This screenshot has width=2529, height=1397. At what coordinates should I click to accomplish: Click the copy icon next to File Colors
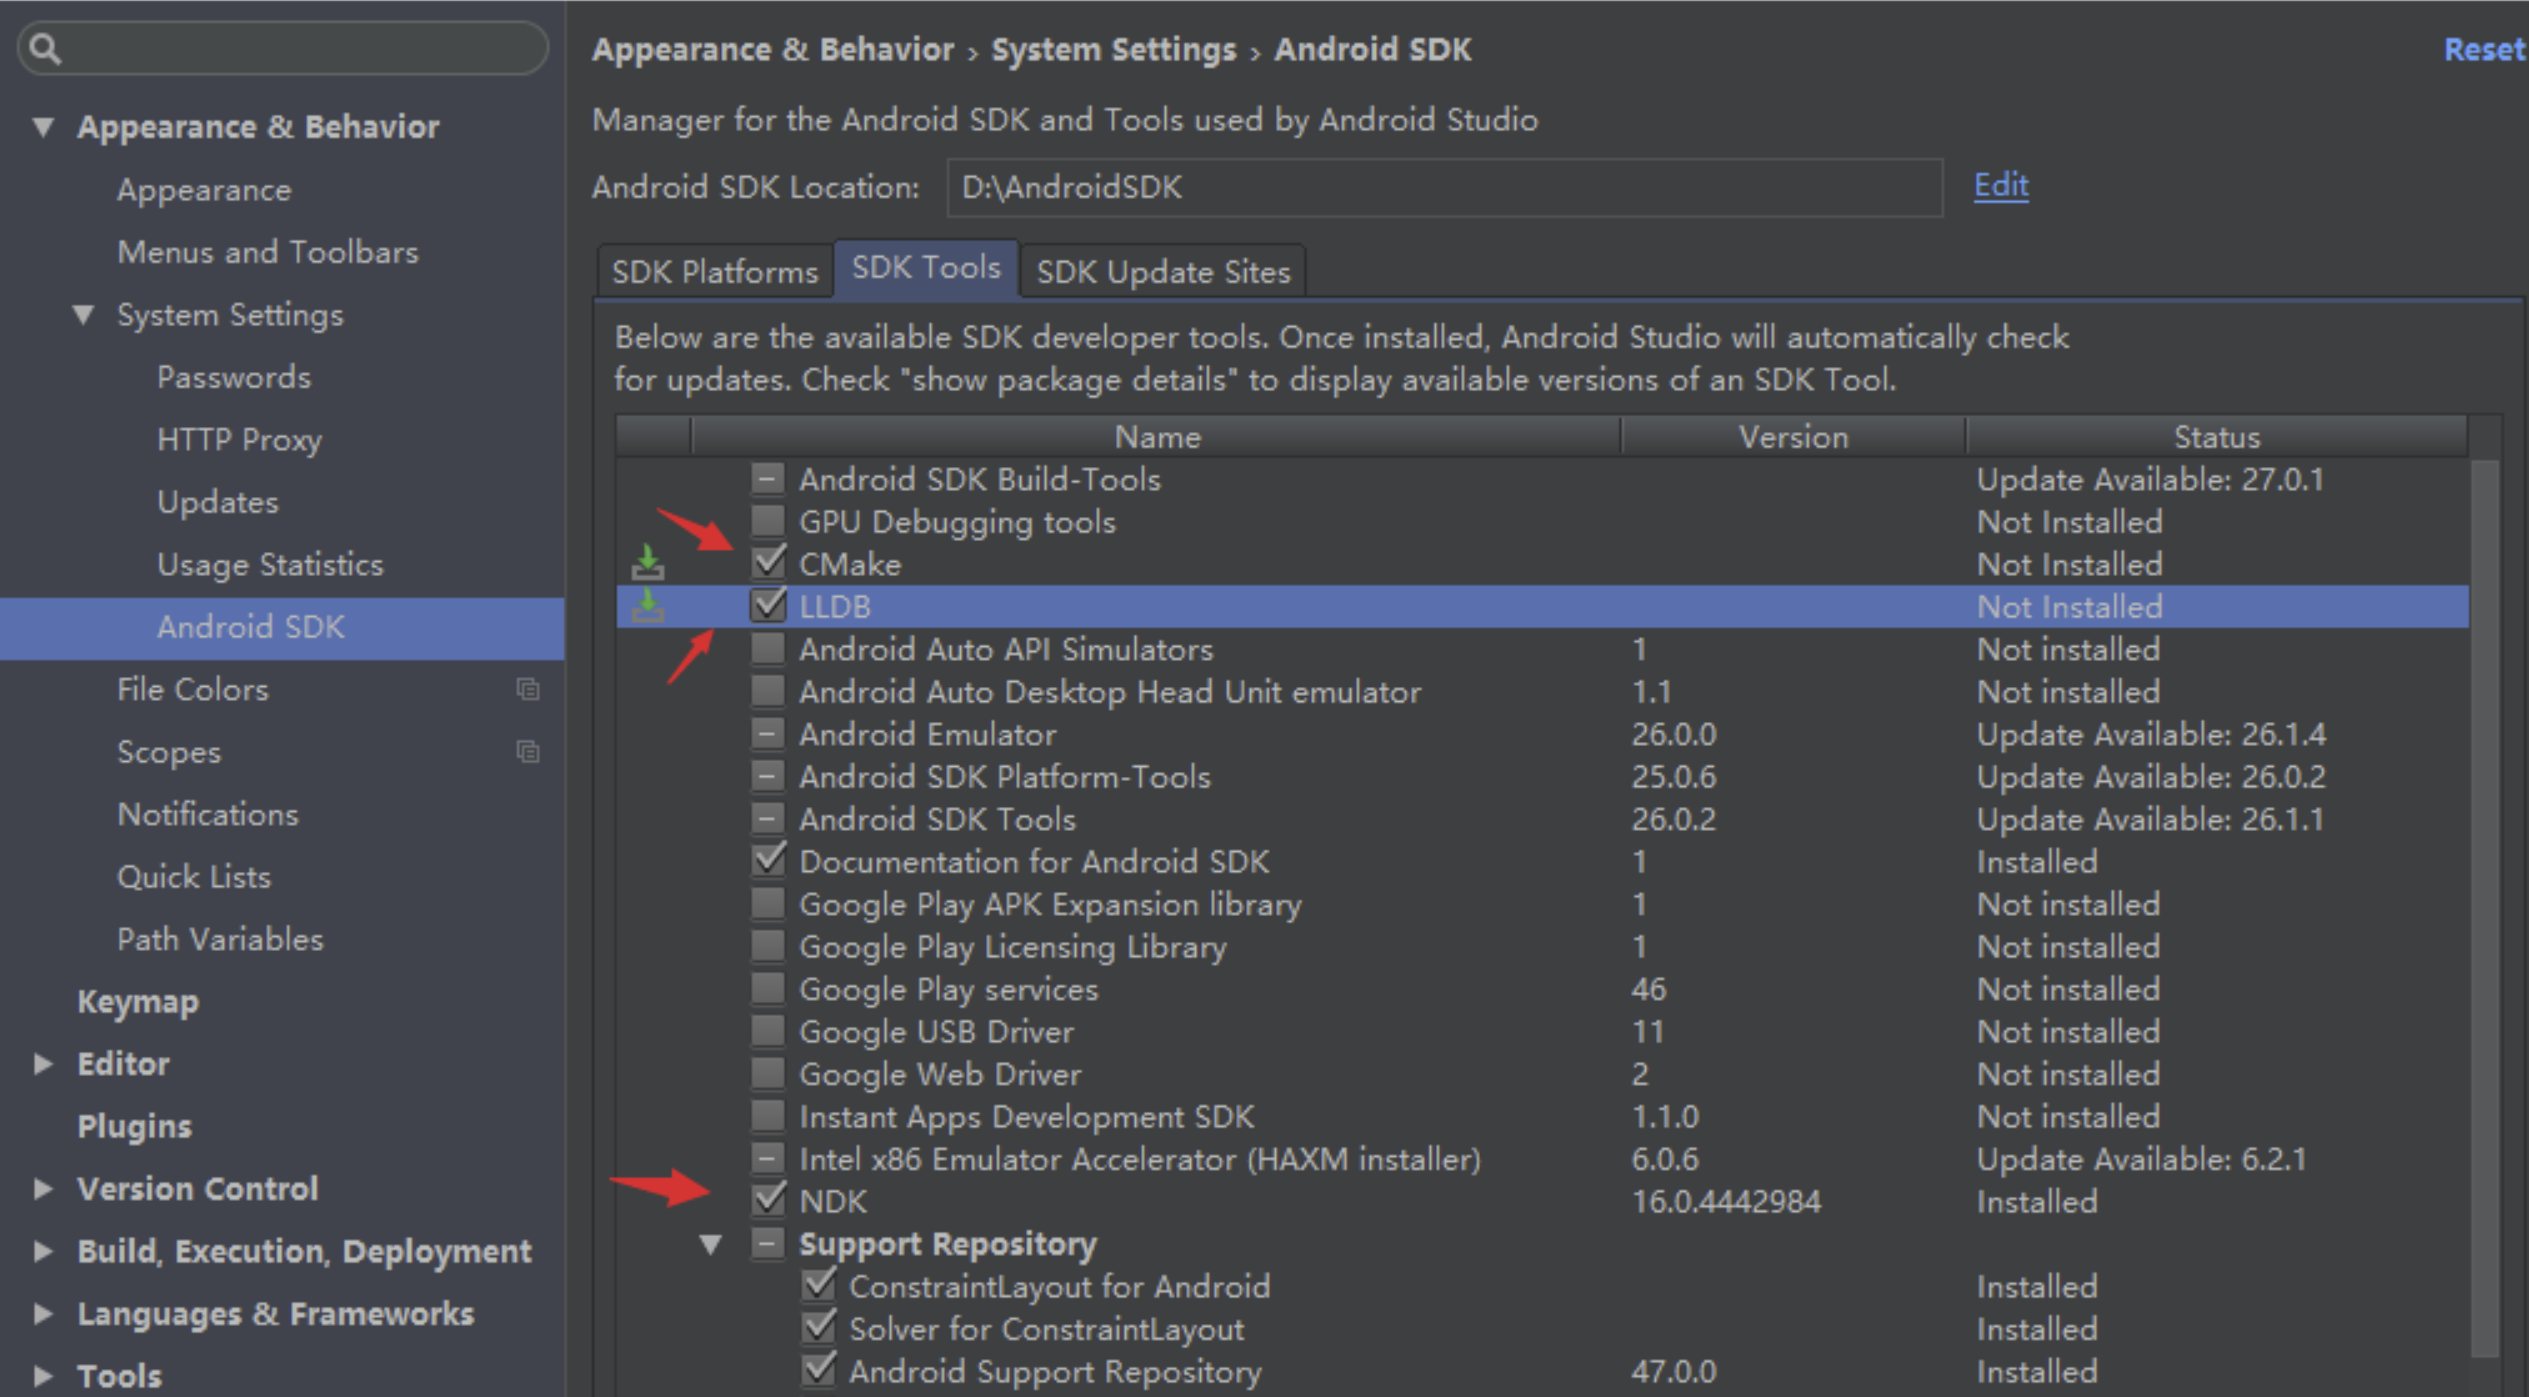(528, 689)
